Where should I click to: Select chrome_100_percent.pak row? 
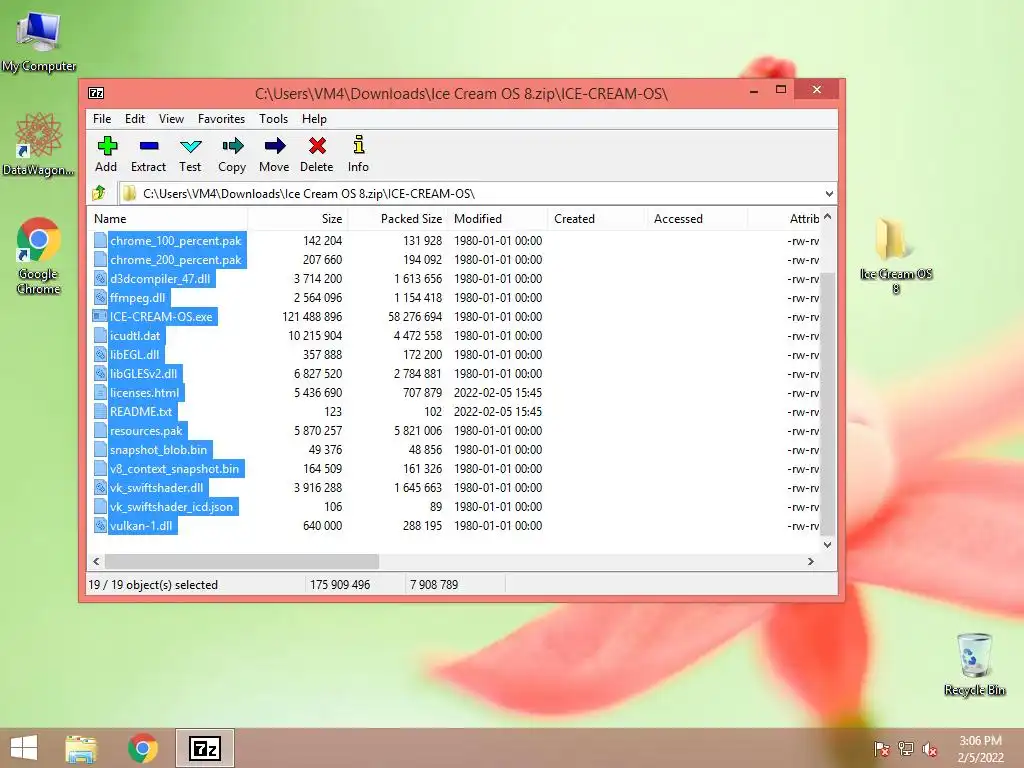[453, 241]
